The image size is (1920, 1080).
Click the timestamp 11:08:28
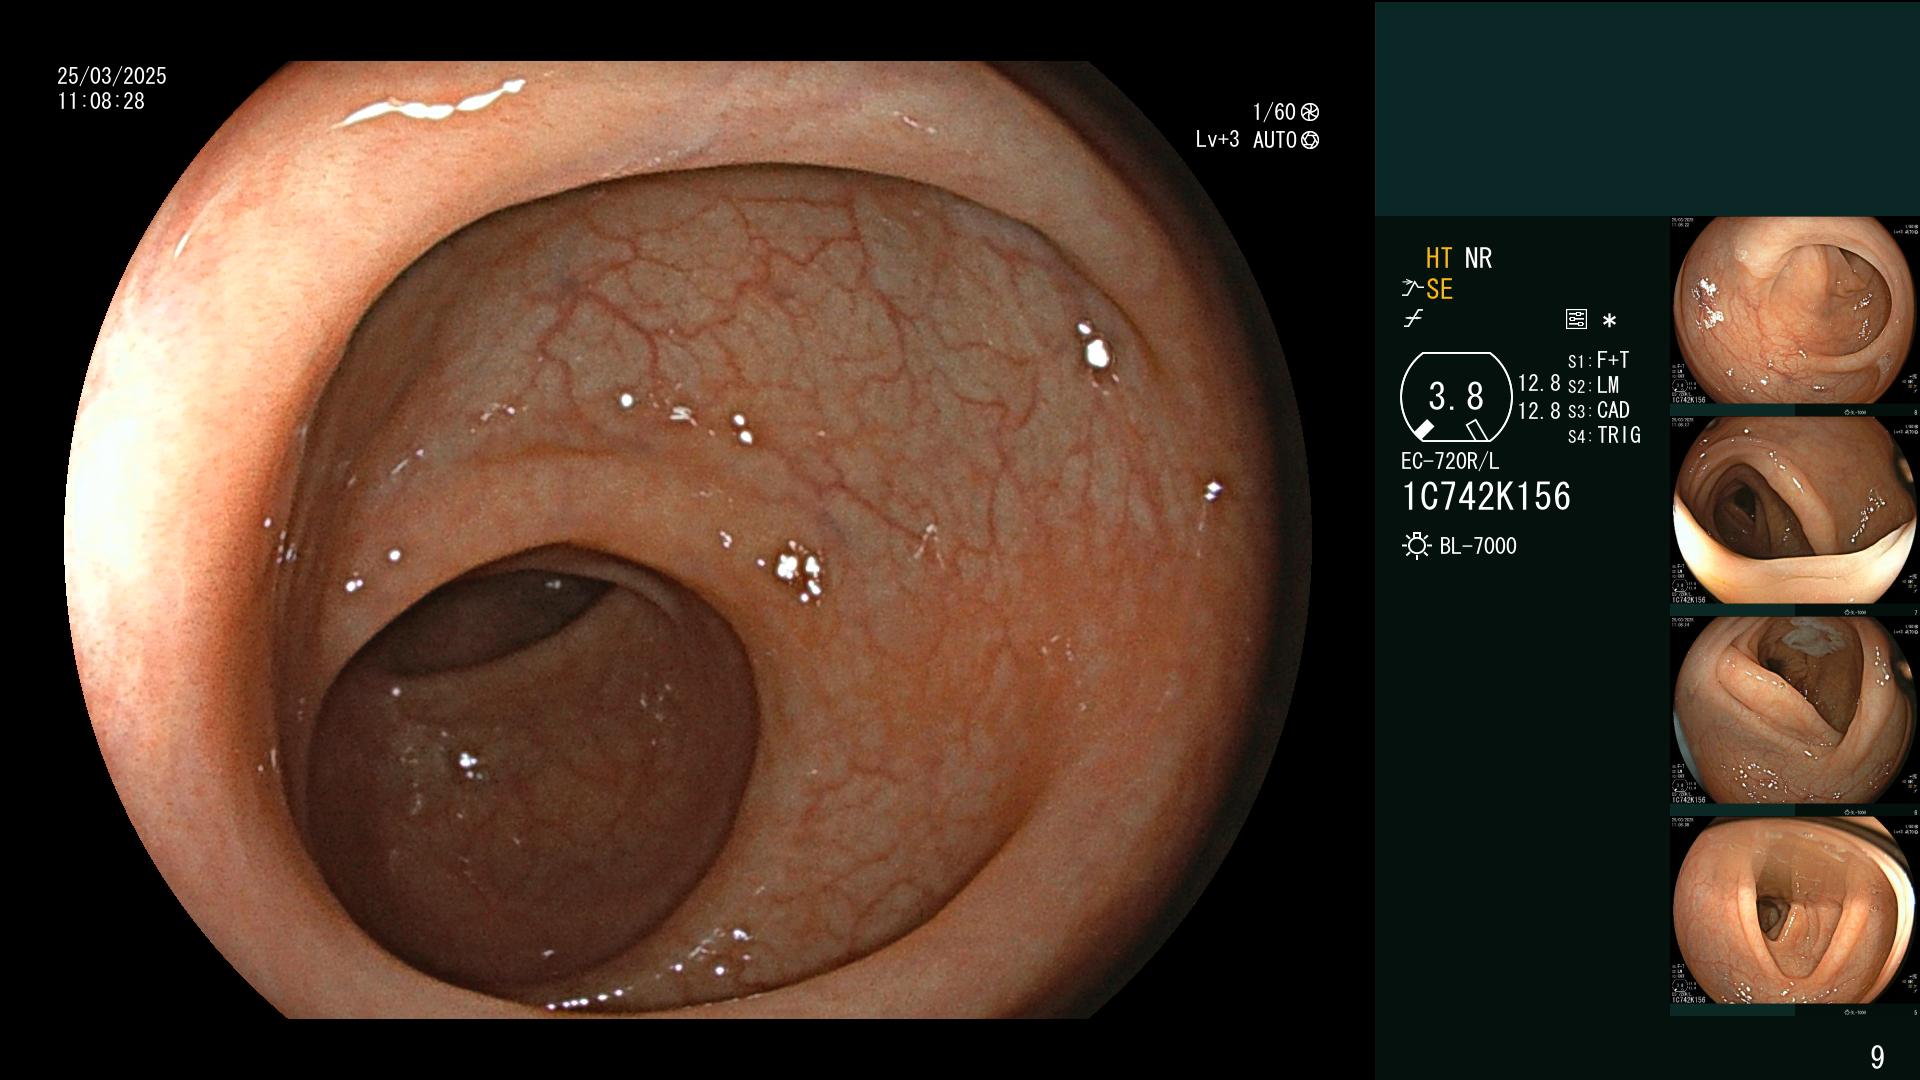click(x=101, y=101)
